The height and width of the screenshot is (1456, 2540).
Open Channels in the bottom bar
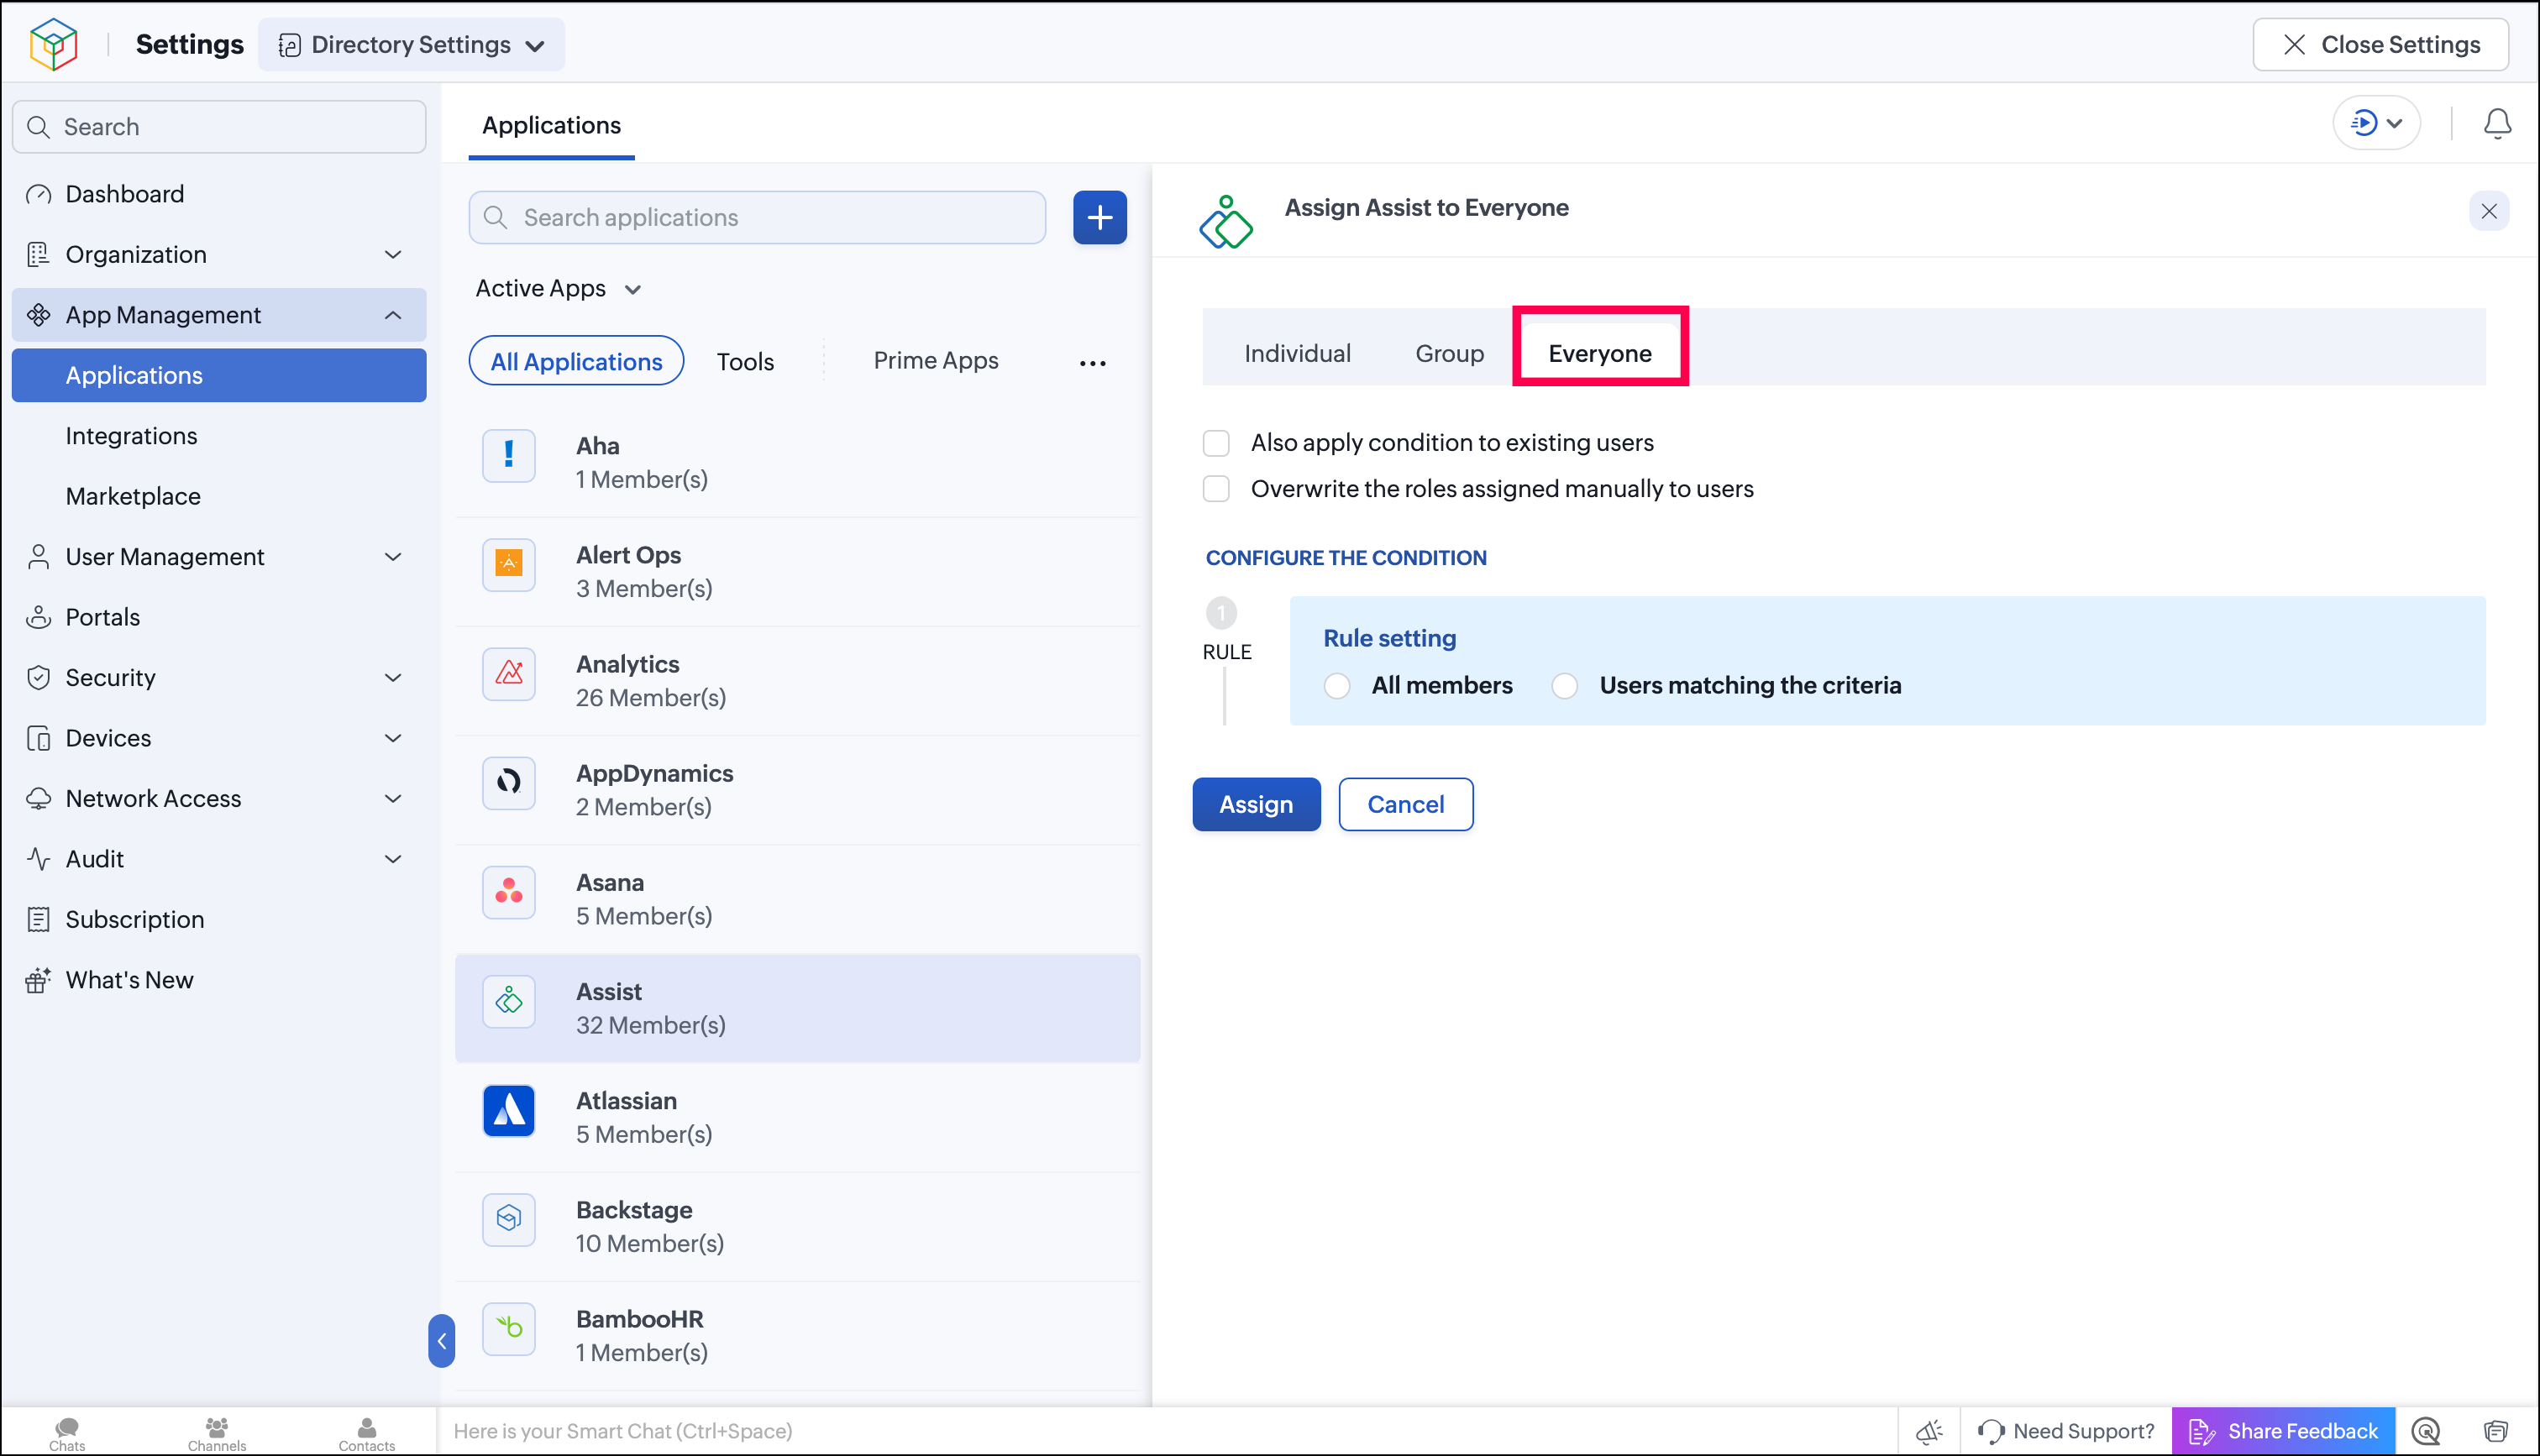point(216,1433)
